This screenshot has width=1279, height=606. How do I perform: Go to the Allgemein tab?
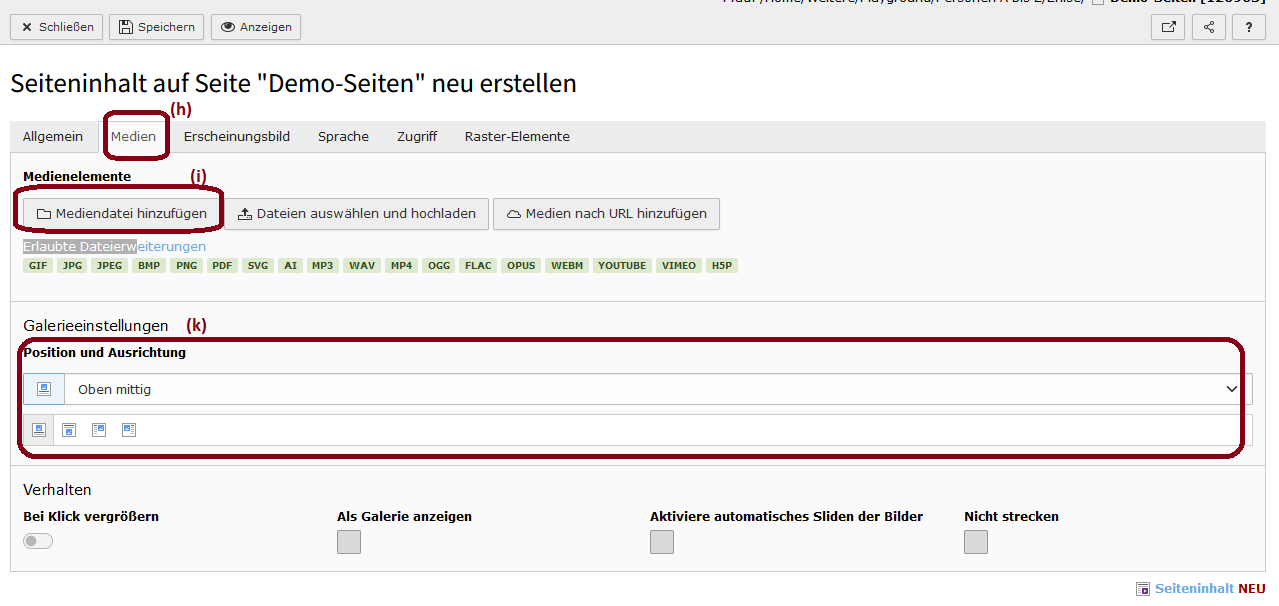coord(53,137)
